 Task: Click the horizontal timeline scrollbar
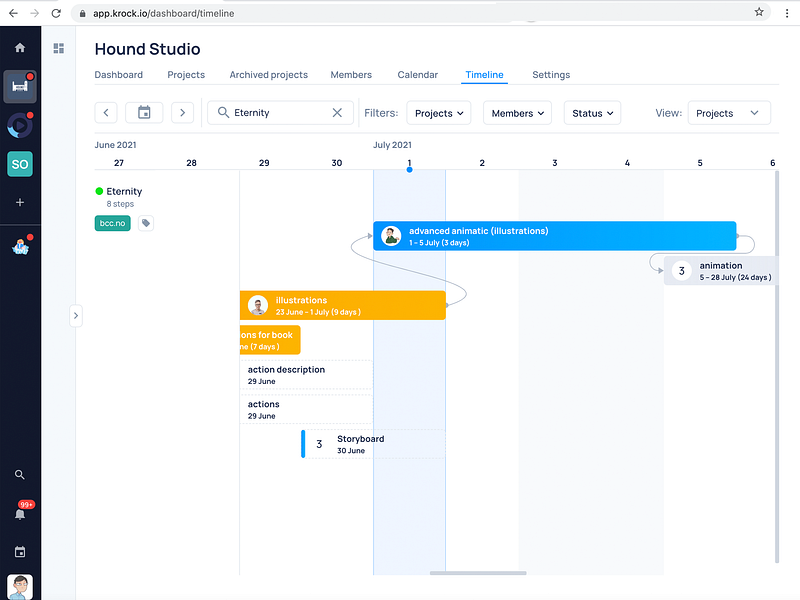tap(478, 573)
